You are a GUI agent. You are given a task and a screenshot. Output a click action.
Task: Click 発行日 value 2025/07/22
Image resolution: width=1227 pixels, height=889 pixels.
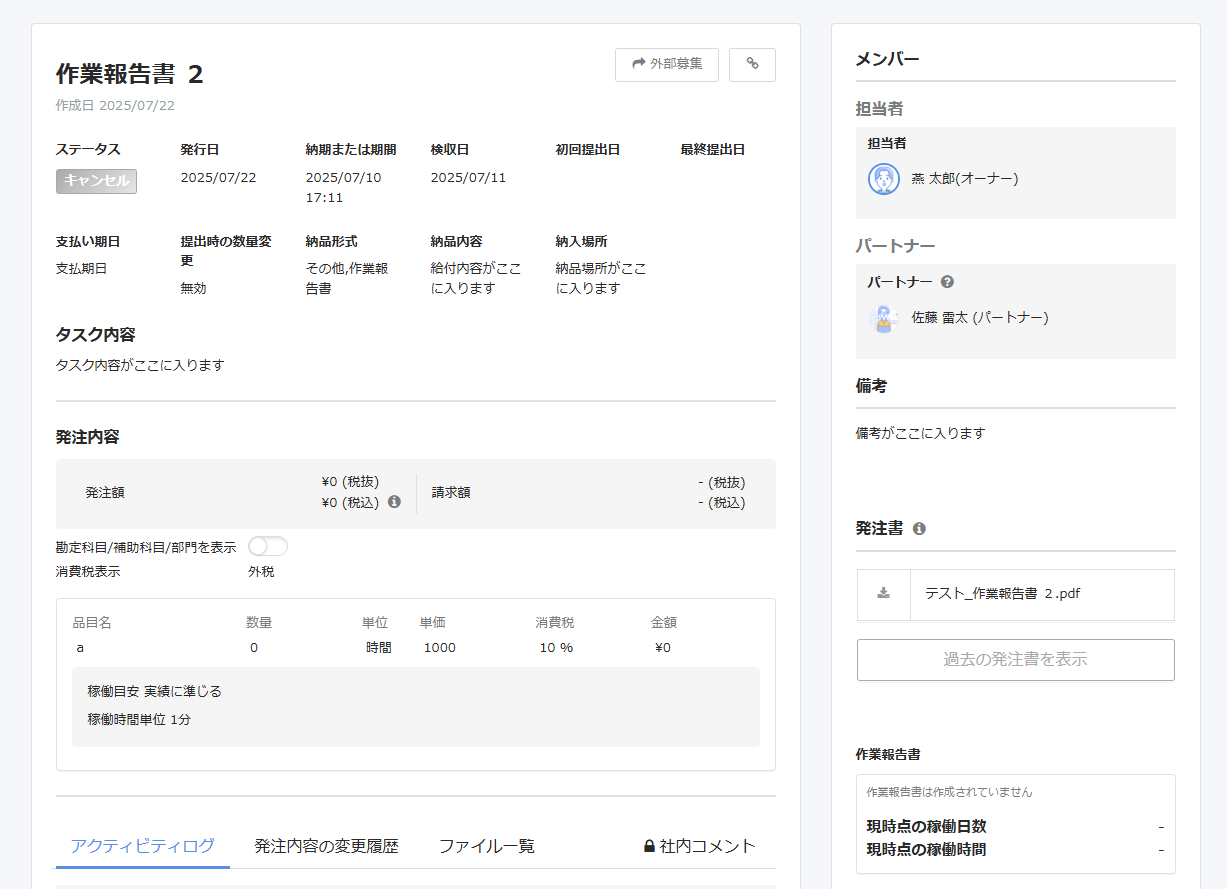click(218, 178)
